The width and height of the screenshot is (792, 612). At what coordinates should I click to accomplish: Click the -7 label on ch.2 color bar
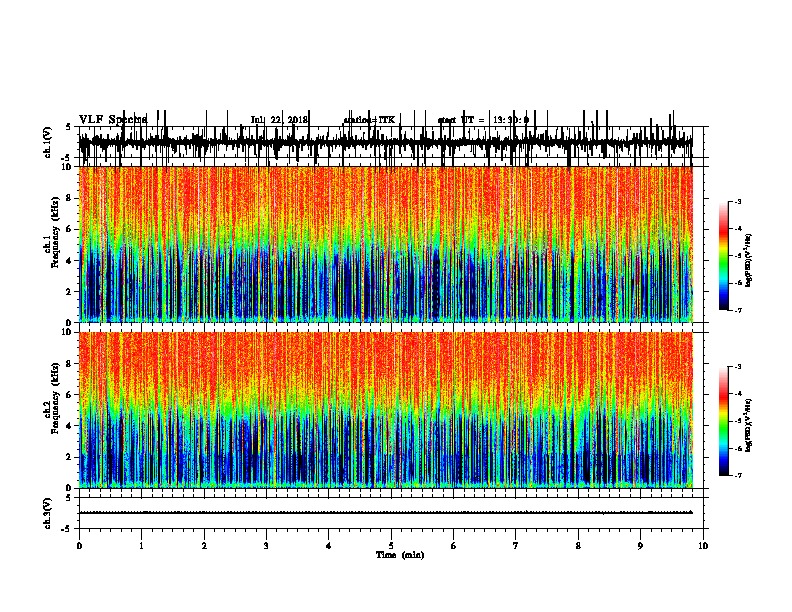(x=737, y=475)
